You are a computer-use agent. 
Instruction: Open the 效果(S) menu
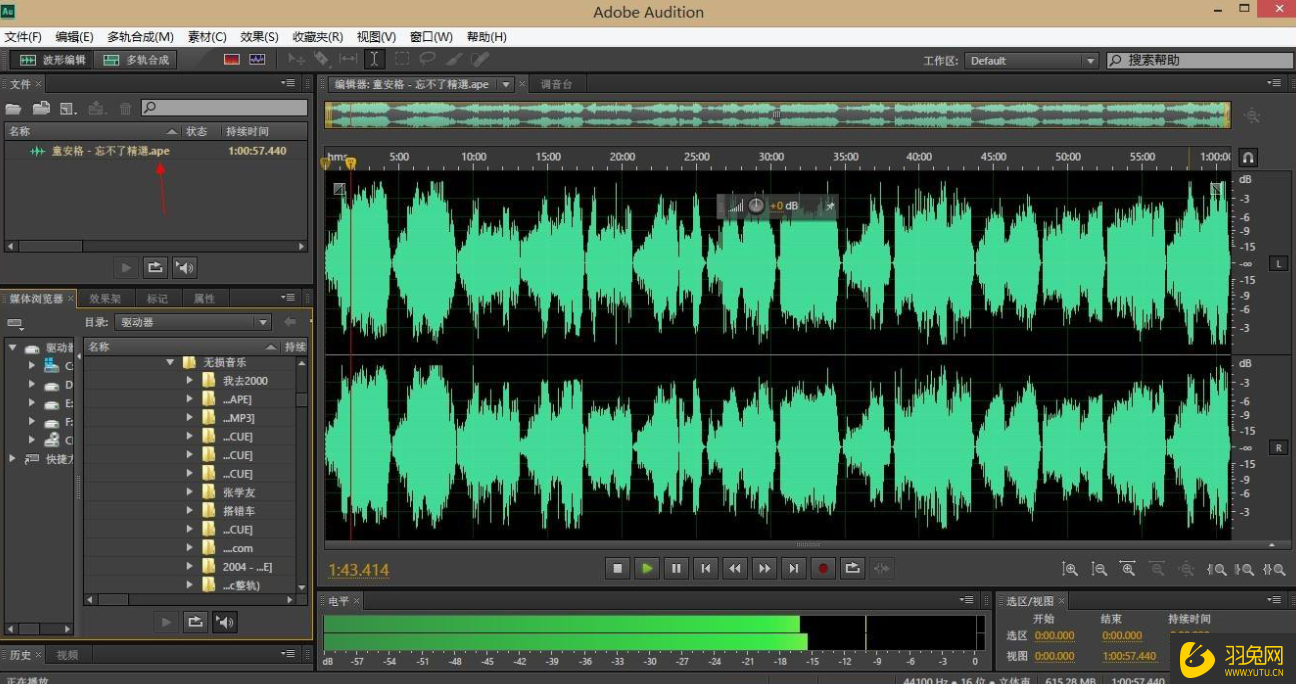tap(259, 37)
